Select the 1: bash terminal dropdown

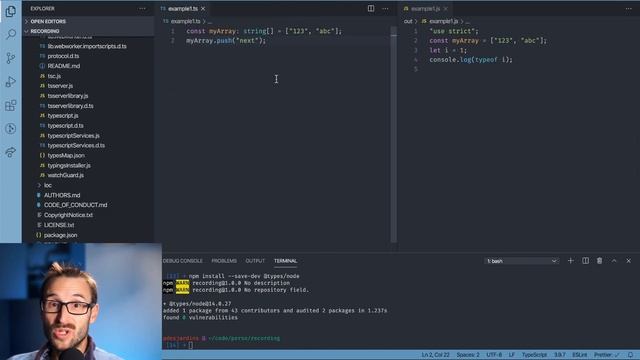click(x=522, y=261)
